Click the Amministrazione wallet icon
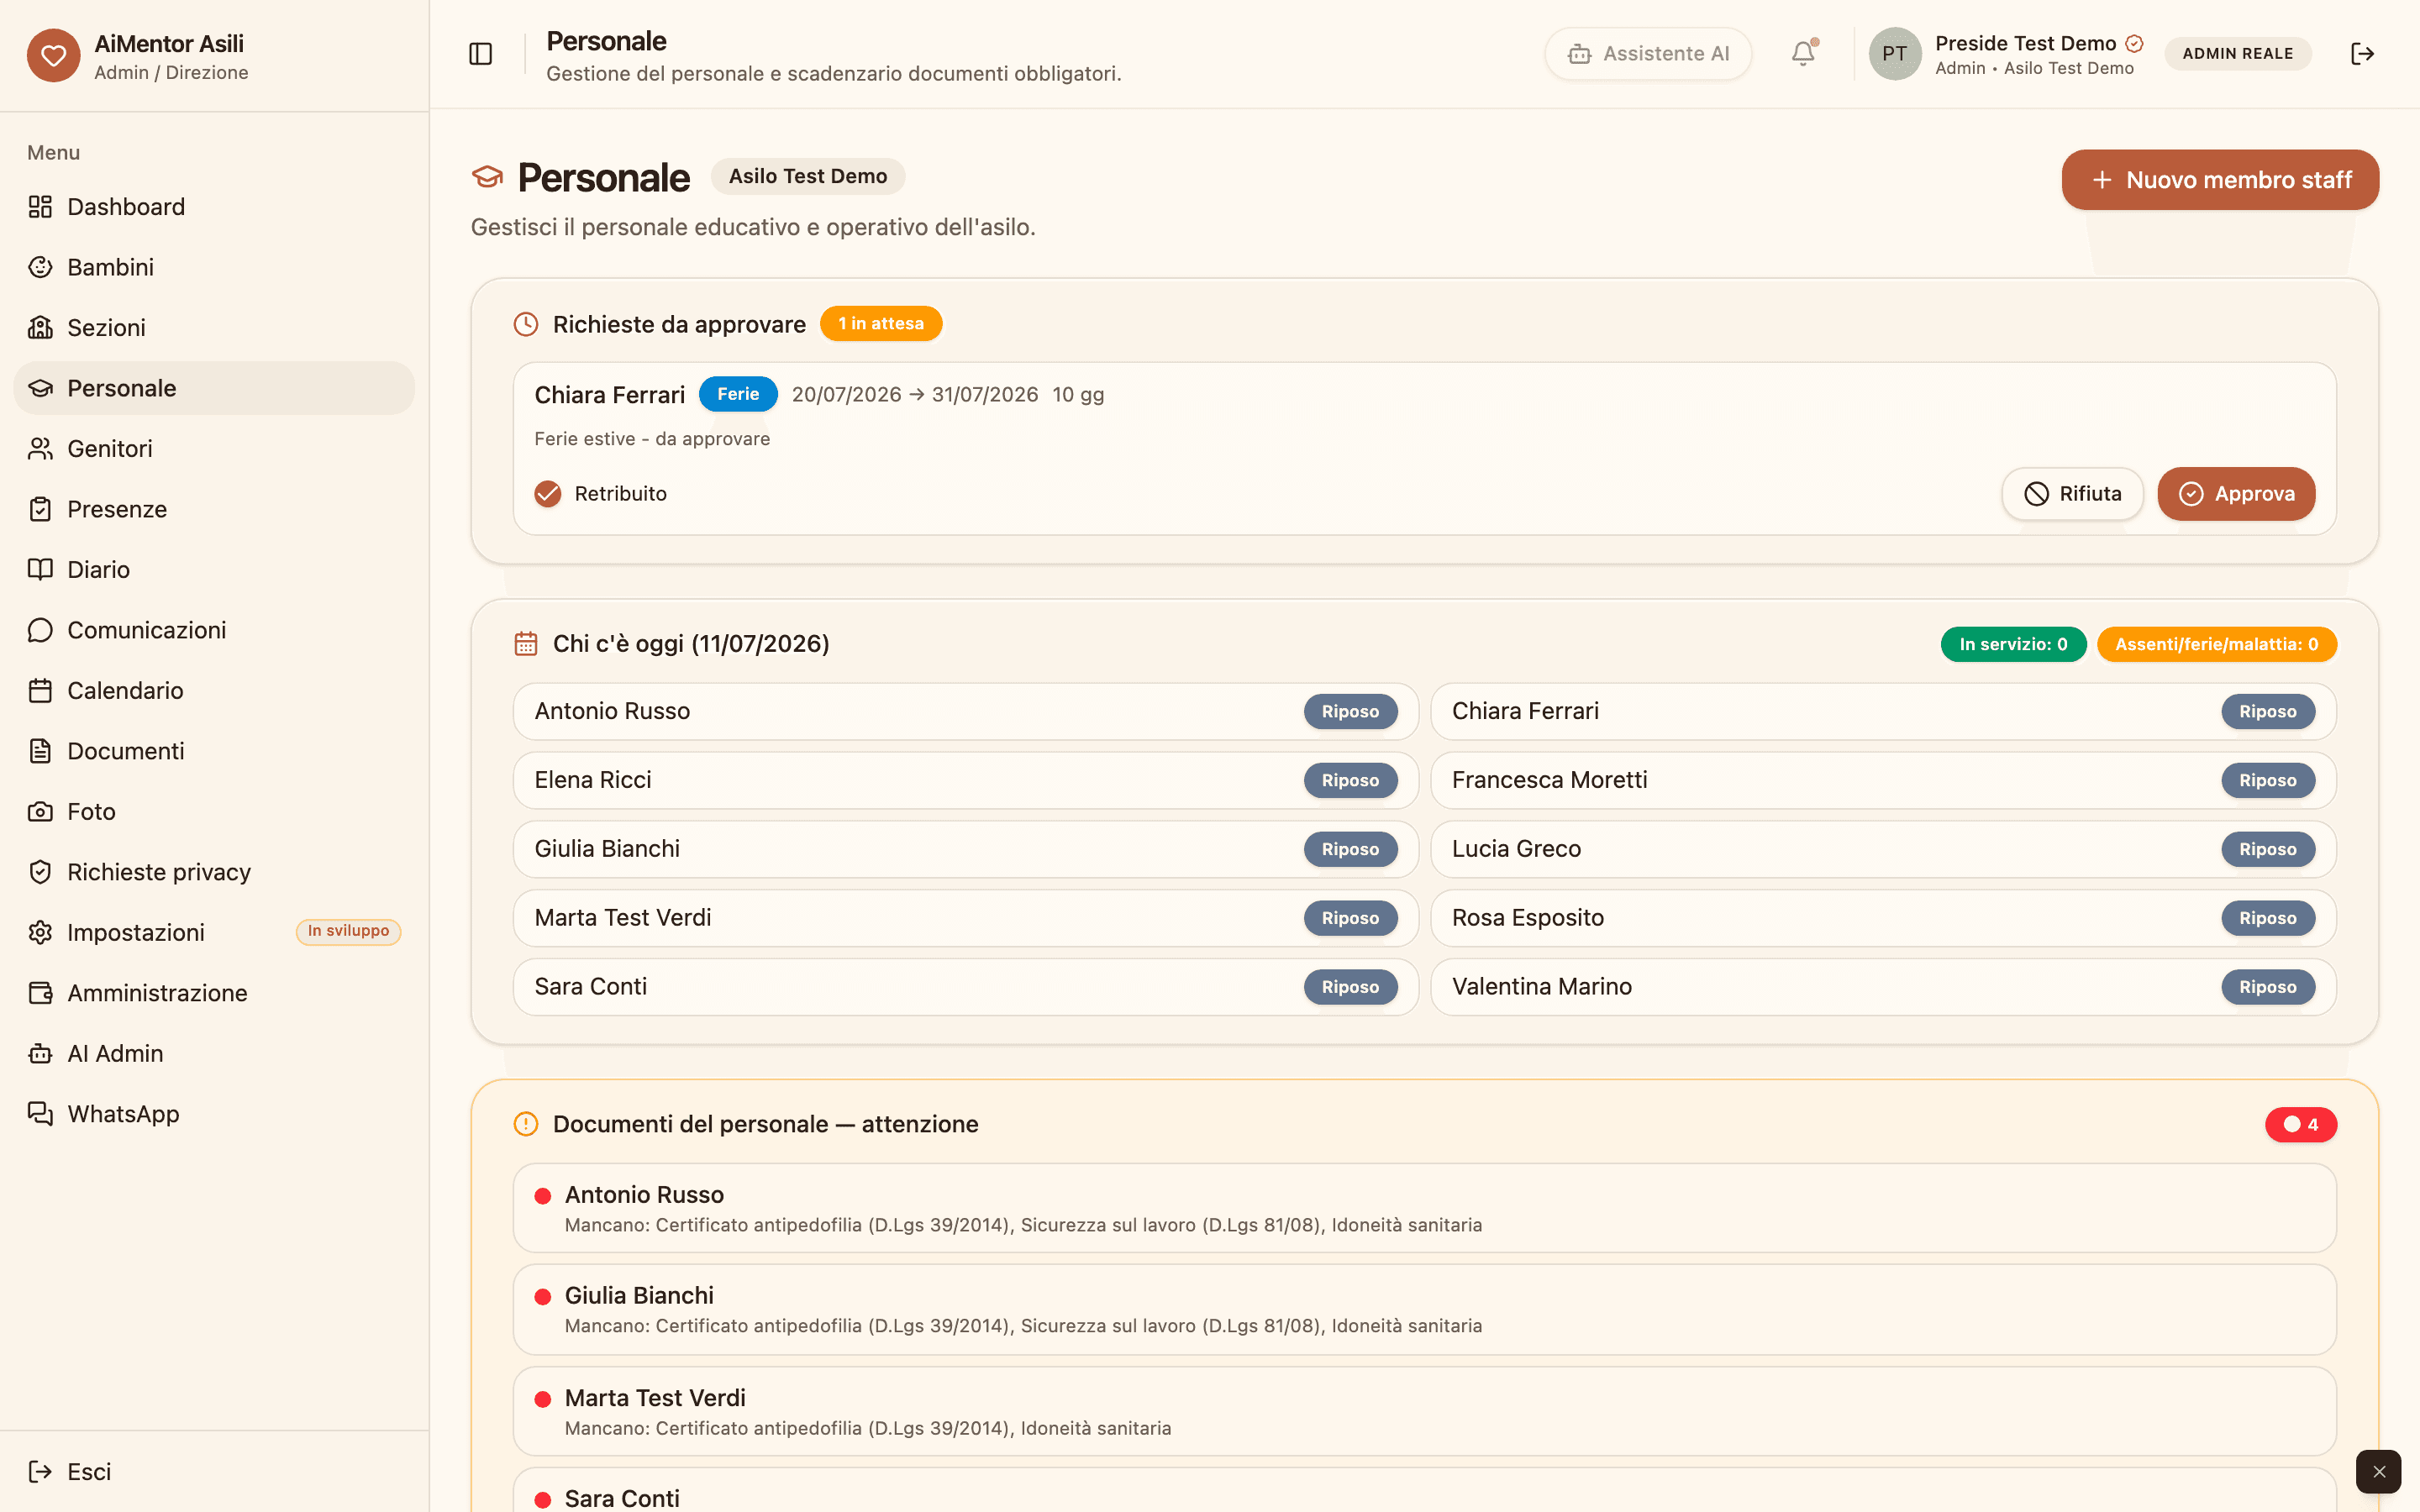Viewport: 2420px width, 1512px height. pyautogui.click(x=40, y=993)
